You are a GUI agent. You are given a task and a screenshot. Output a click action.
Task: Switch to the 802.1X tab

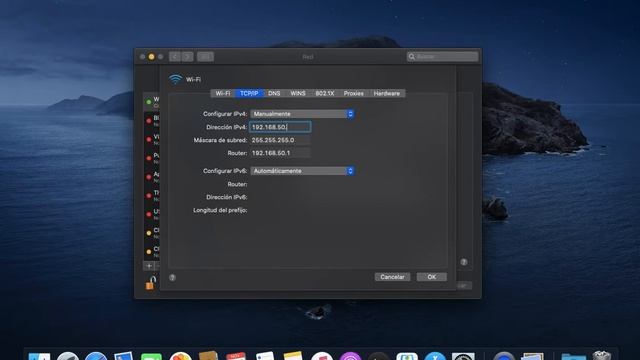324,93
